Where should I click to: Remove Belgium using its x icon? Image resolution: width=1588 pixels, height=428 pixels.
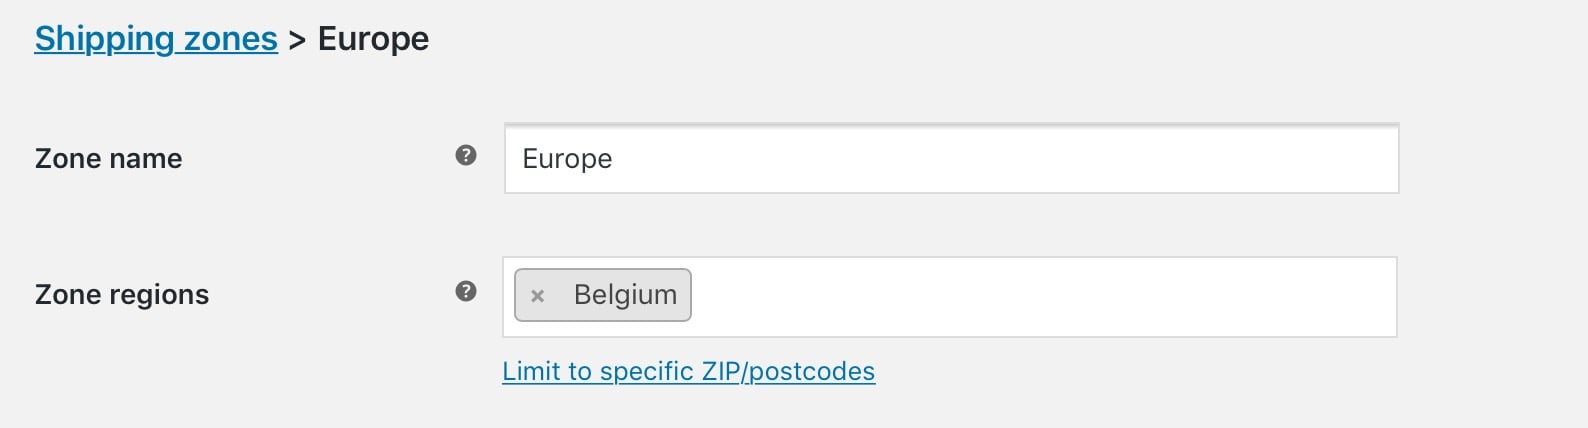point(537,296)
